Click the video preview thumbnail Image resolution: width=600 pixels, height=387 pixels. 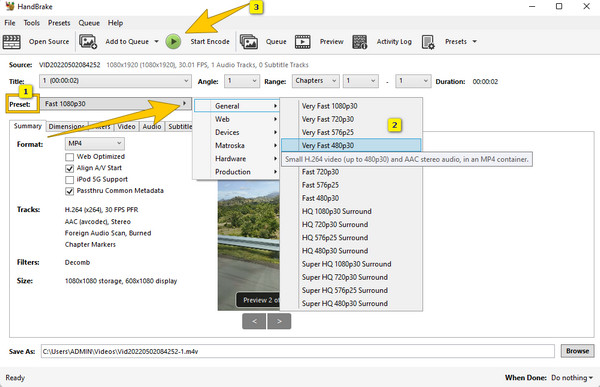pos(249,245)
